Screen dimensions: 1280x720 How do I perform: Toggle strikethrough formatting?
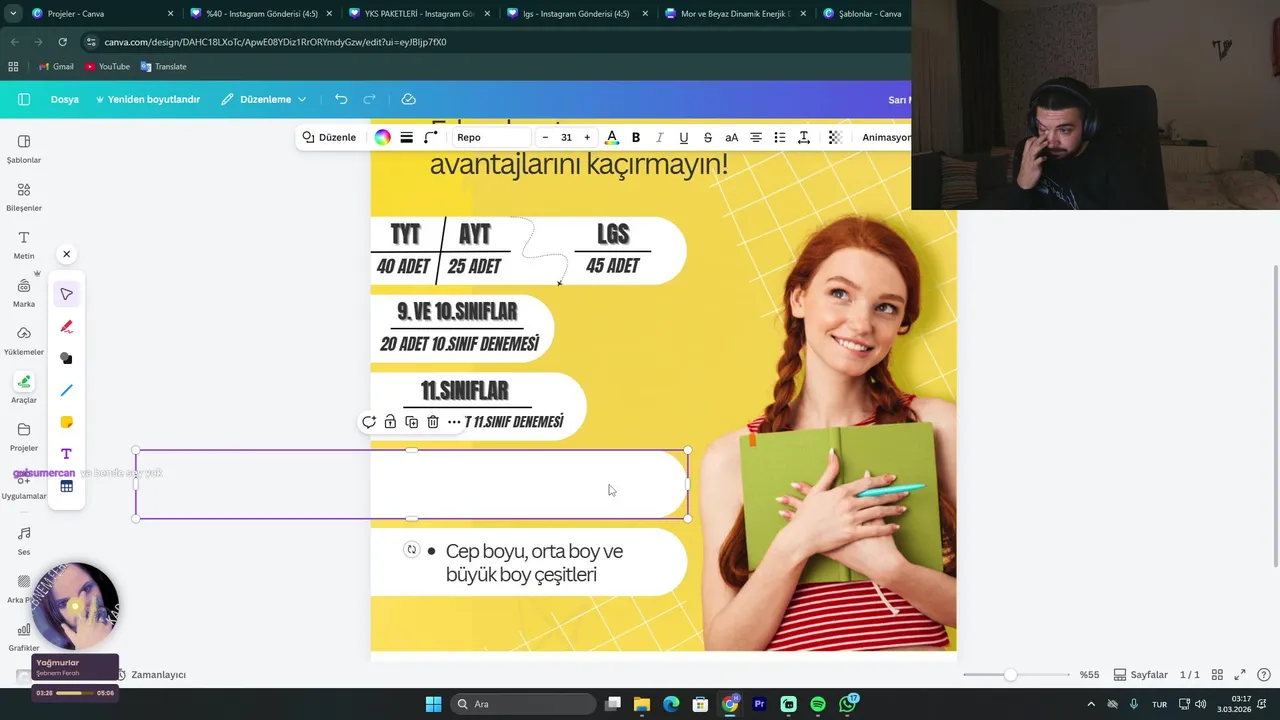pyautogui.click(x=708, y=137)
